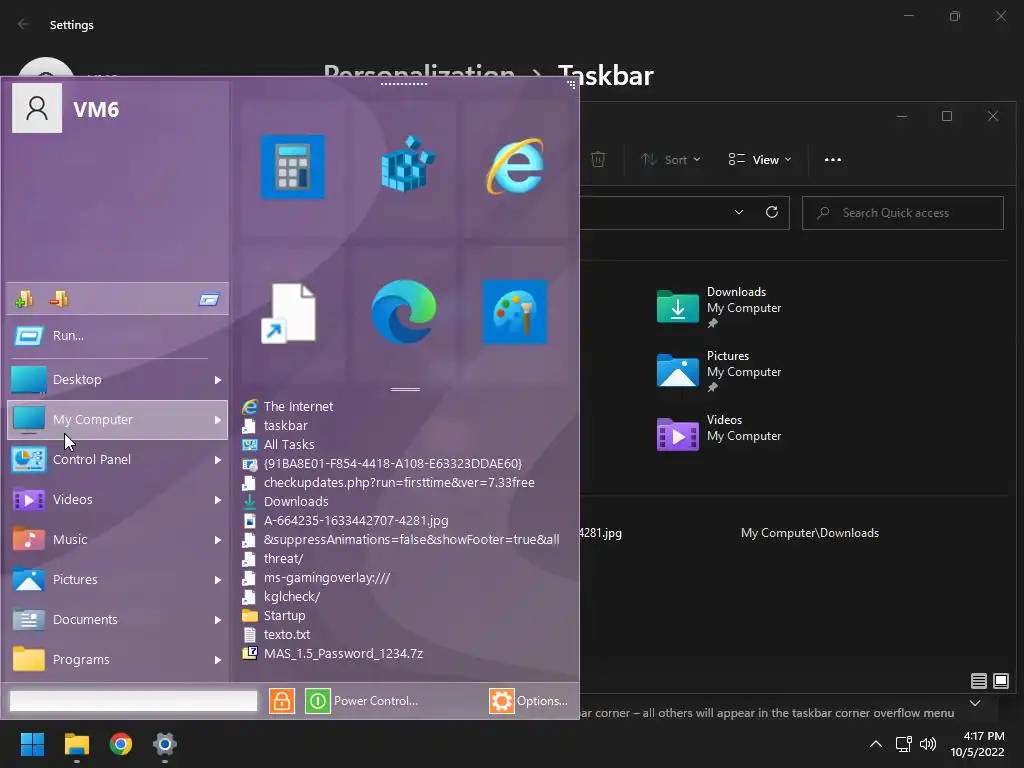This screenshot has height=768, width=1024.
Task: Click See more ellipsis in File Explorer
Action: click(x=833, y=160)
